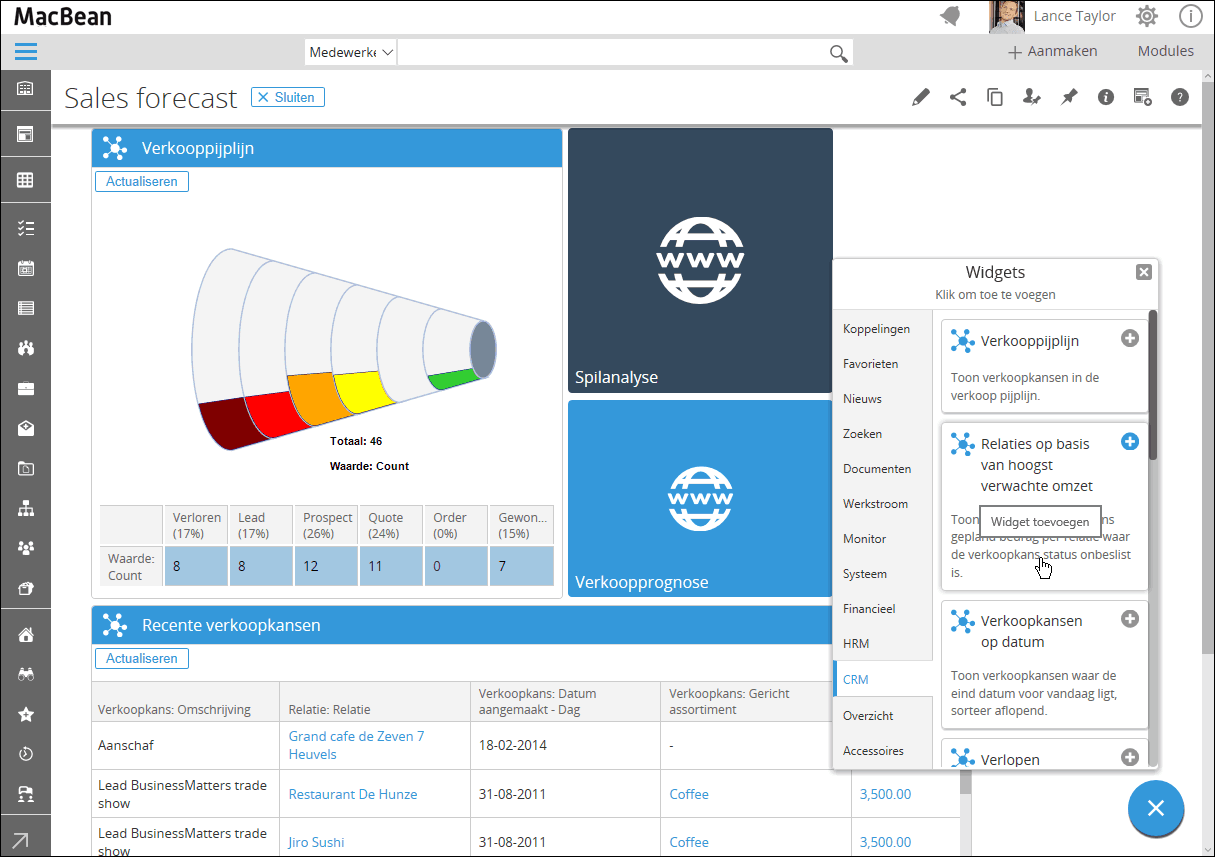Click the pencil edit icon in dashboard toolbar

point(920,97)
